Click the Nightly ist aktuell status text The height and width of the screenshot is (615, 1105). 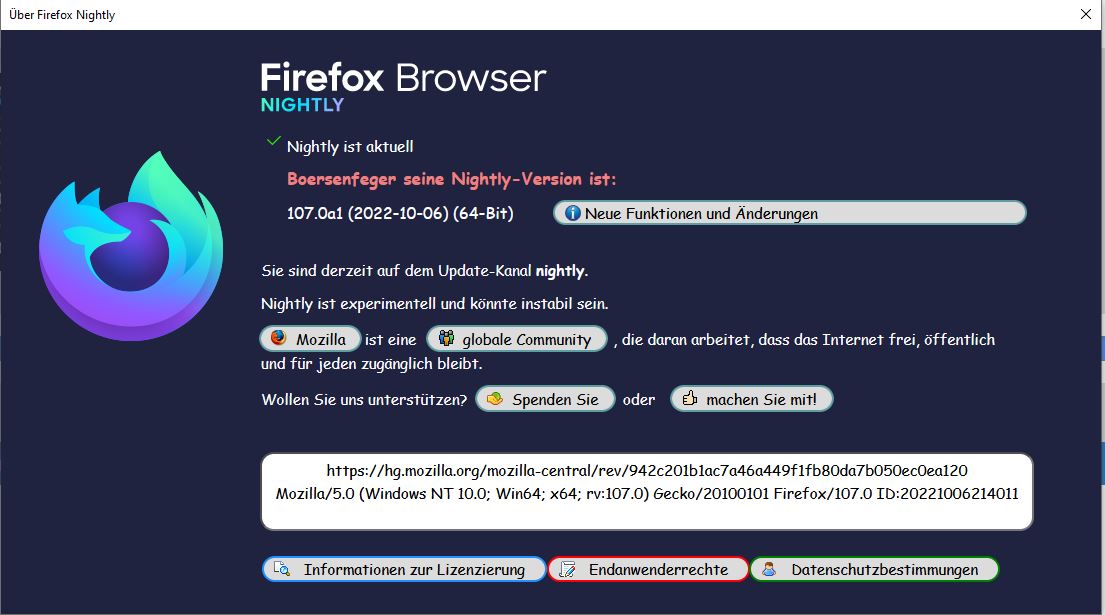350,147
